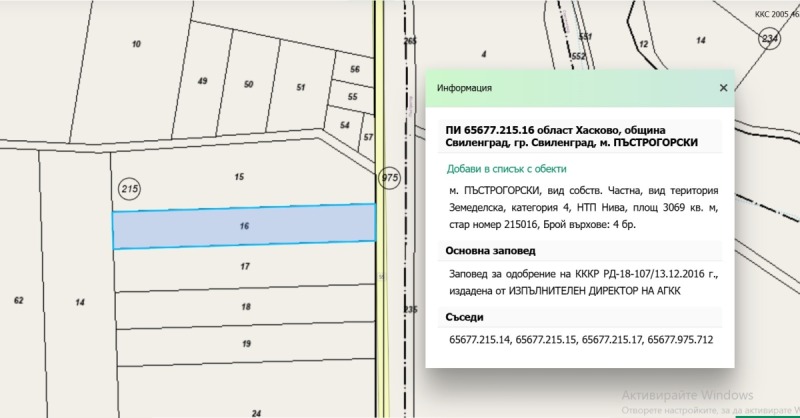The height and width of the screenshot is (418, 800).
Task: Select parcel 10 in the top-left area
Action: click(136, 44)
